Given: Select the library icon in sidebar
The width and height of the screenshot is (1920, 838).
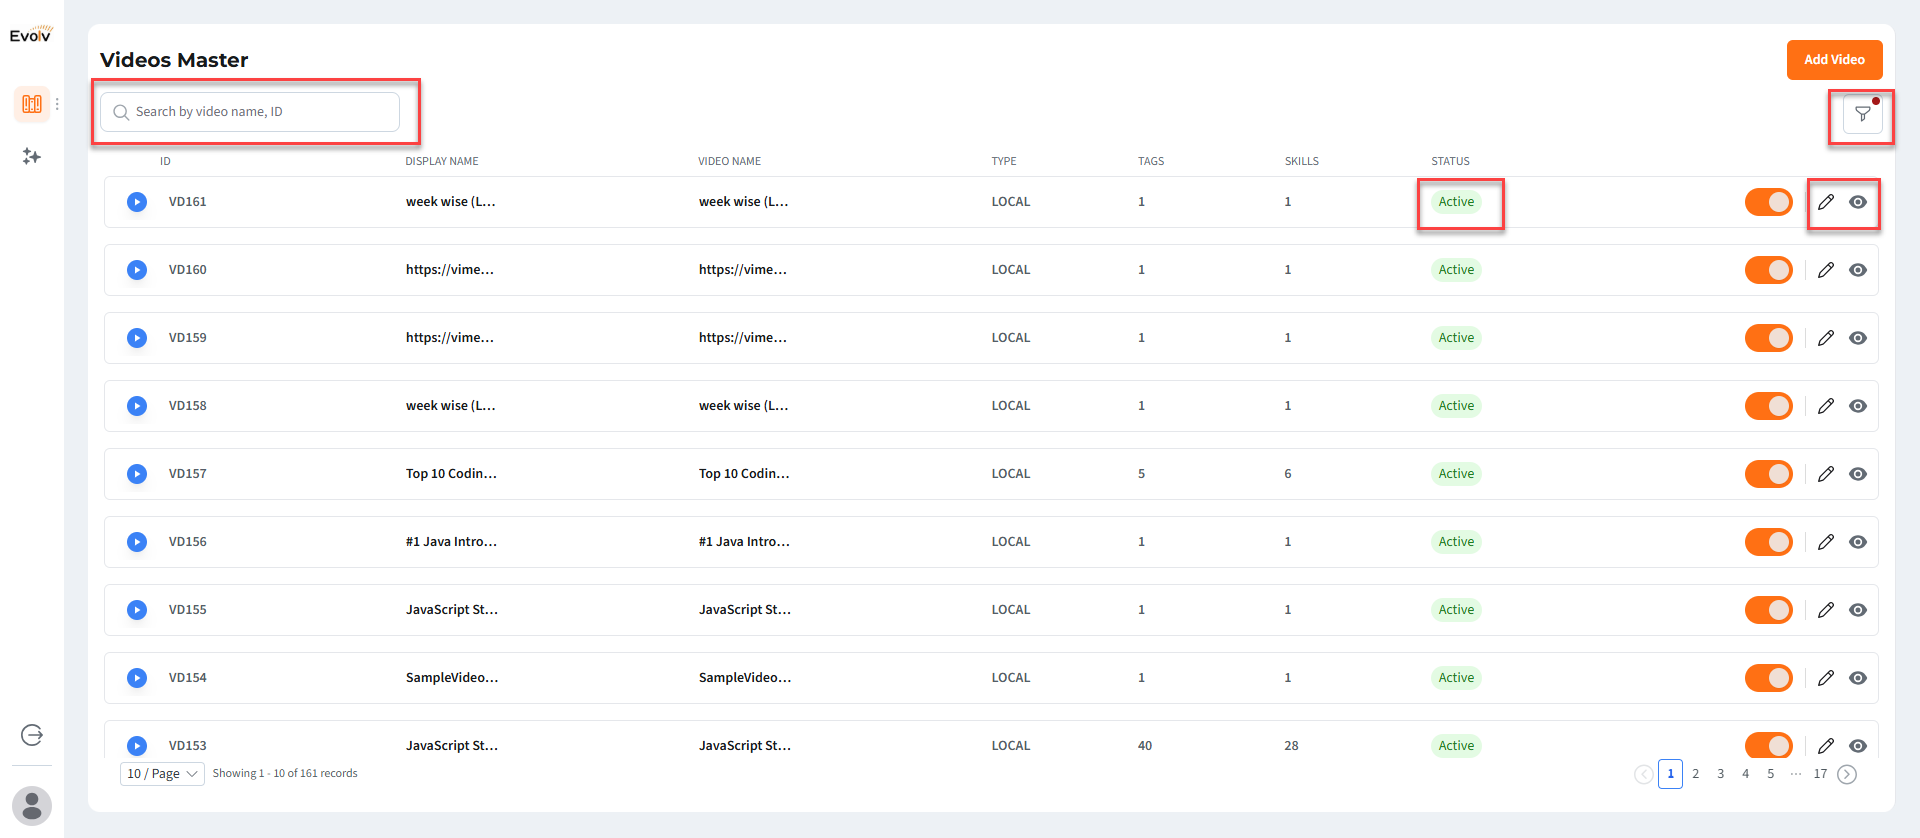Looking at the screenshot, I should coord(32,104).
